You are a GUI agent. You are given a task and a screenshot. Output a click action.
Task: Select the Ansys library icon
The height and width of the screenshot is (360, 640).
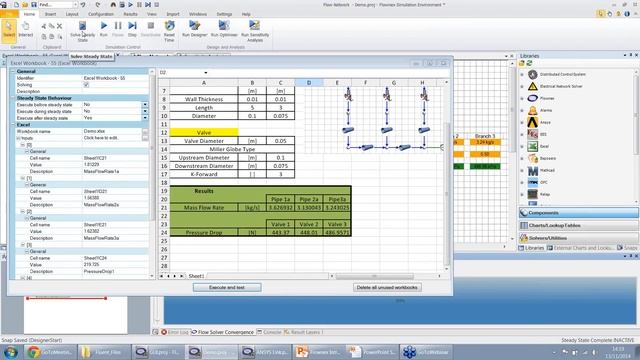(533, 122)
